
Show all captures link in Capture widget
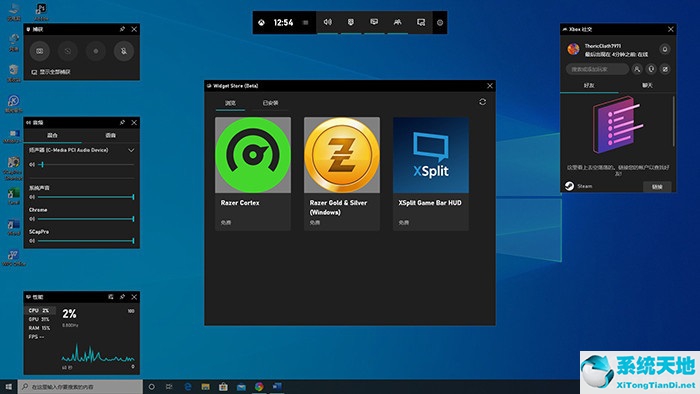(51, 72)
